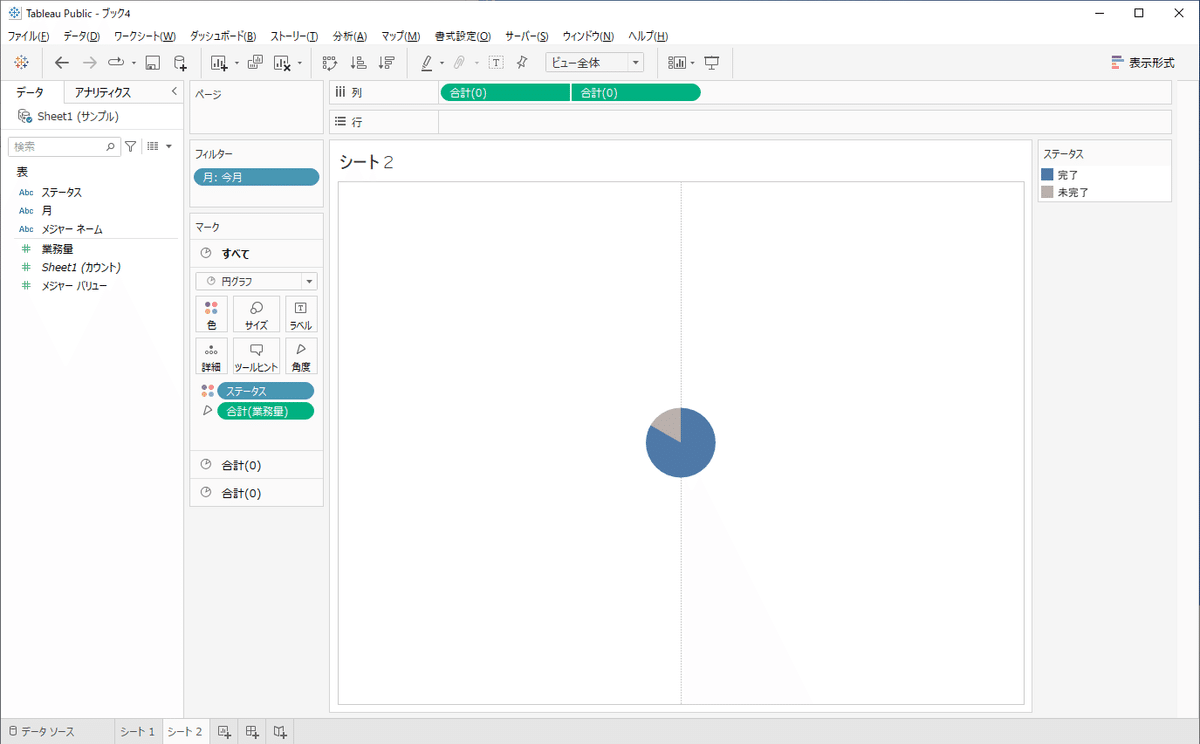Create a new worksheet from toolbar
This screenshot has height=744, width=1200.
(220, 62)
